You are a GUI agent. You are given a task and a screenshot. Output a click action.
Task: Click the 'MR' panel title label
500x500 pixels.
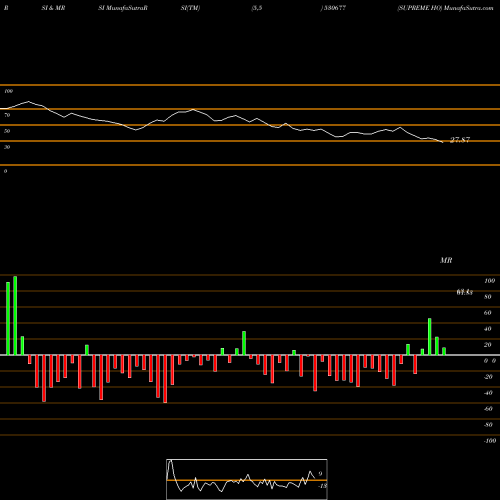[x=446, y=260]
